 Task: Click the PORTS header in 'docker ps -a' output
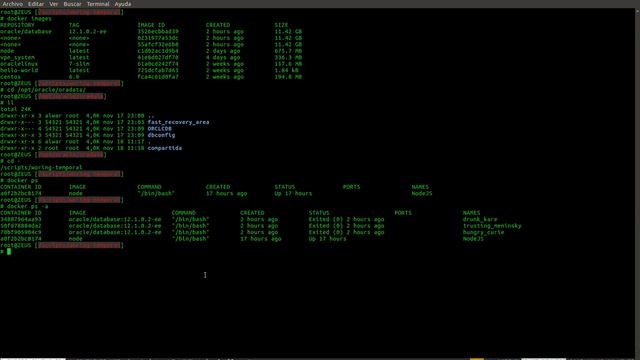tap(403, 213)
